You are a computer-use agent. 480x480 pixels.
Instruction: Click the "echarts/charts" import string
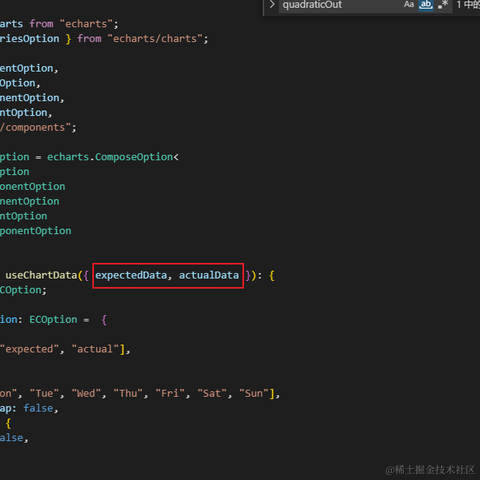tap(155, 39)
